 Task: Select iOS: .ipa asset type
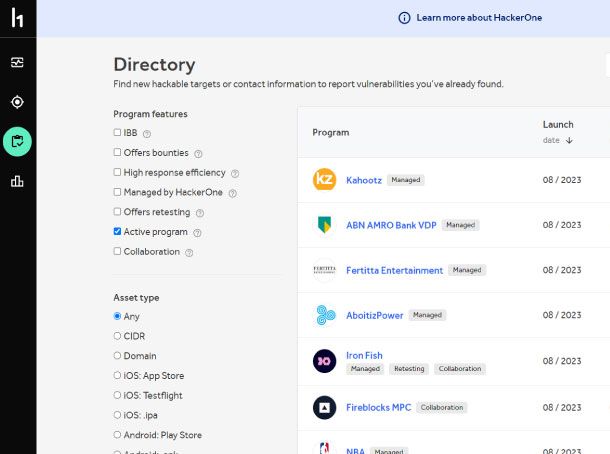tap(117, 415)
